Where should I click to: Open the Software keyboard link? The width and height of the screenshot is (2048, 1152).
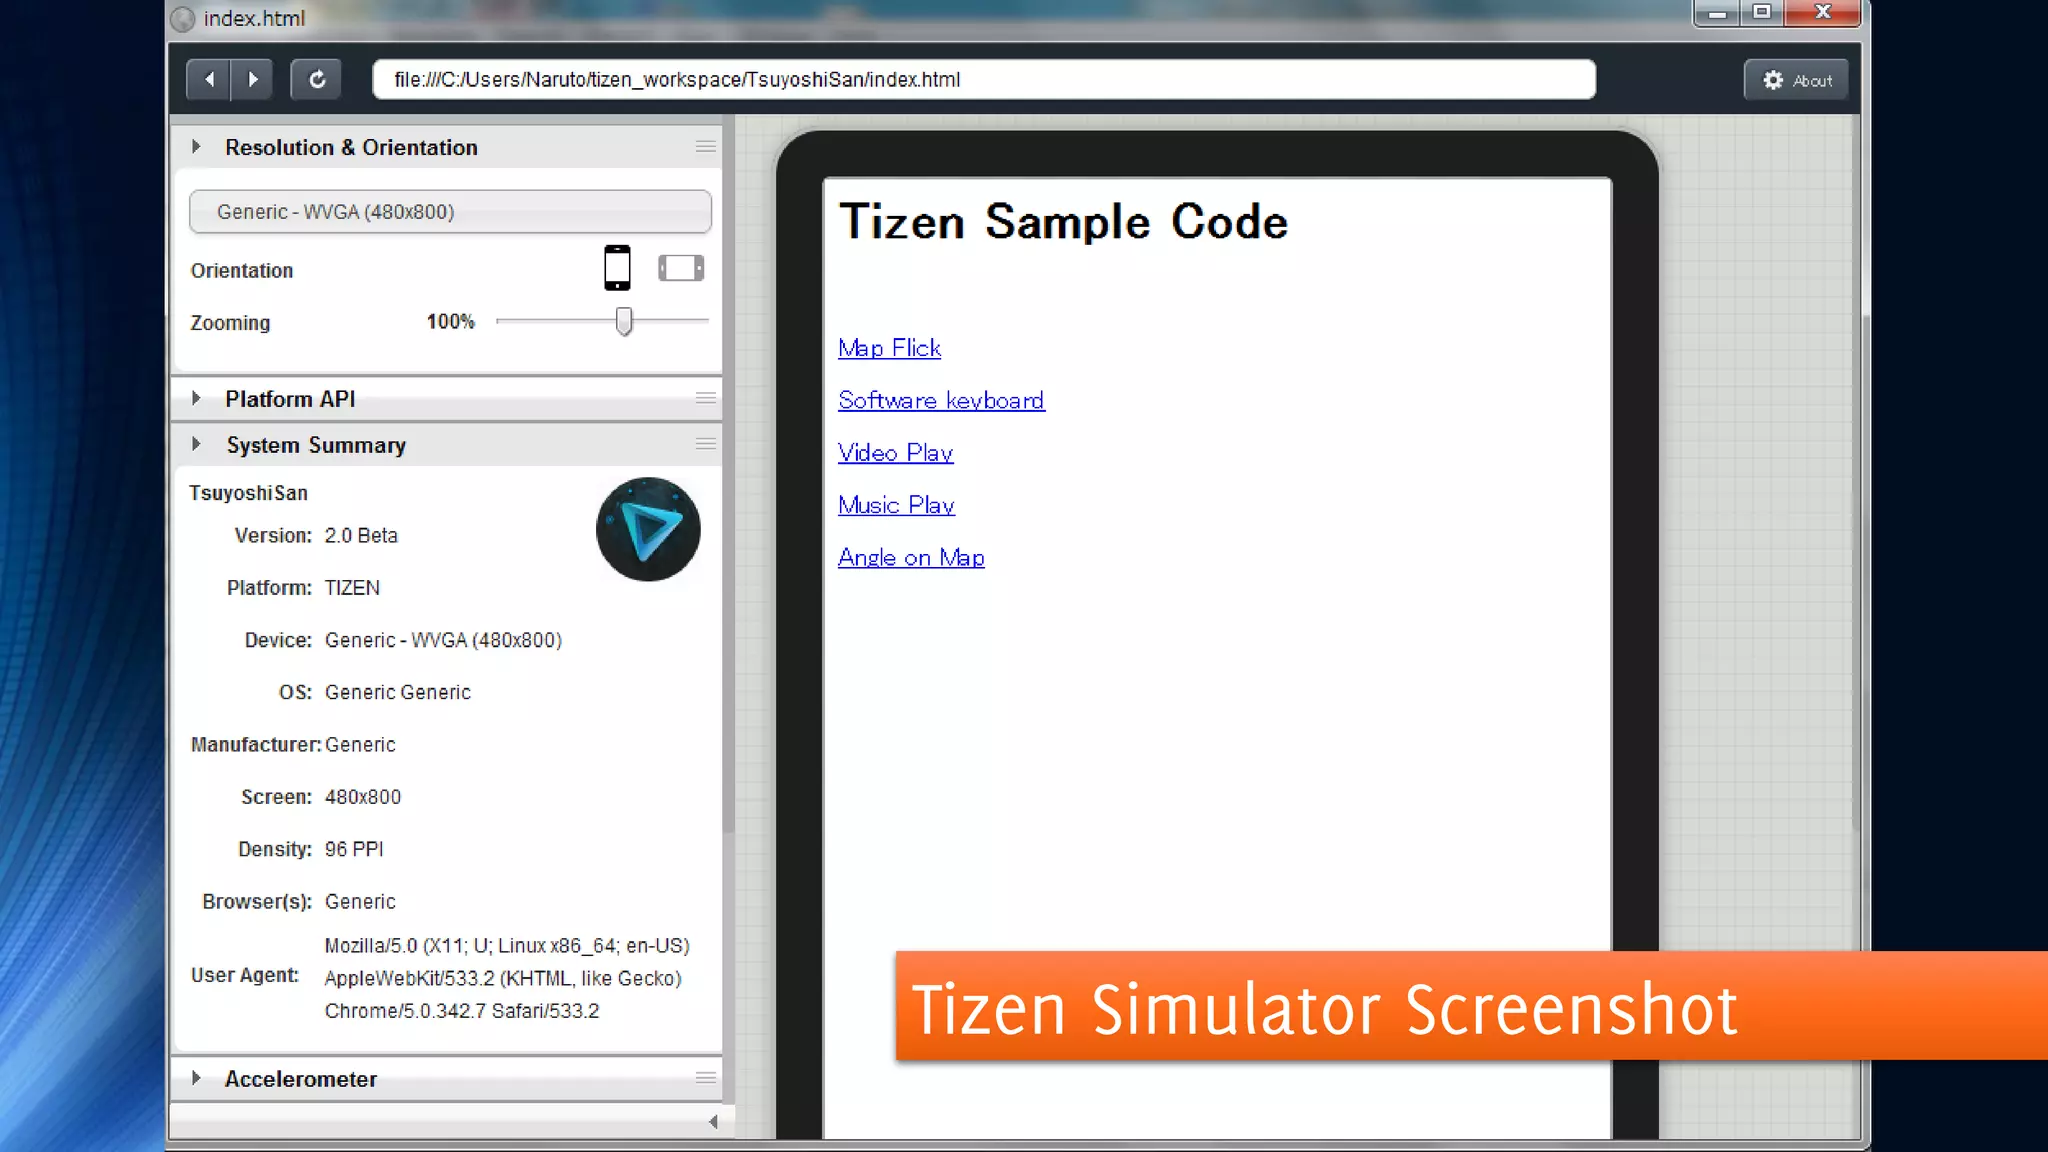click(941, 400)
